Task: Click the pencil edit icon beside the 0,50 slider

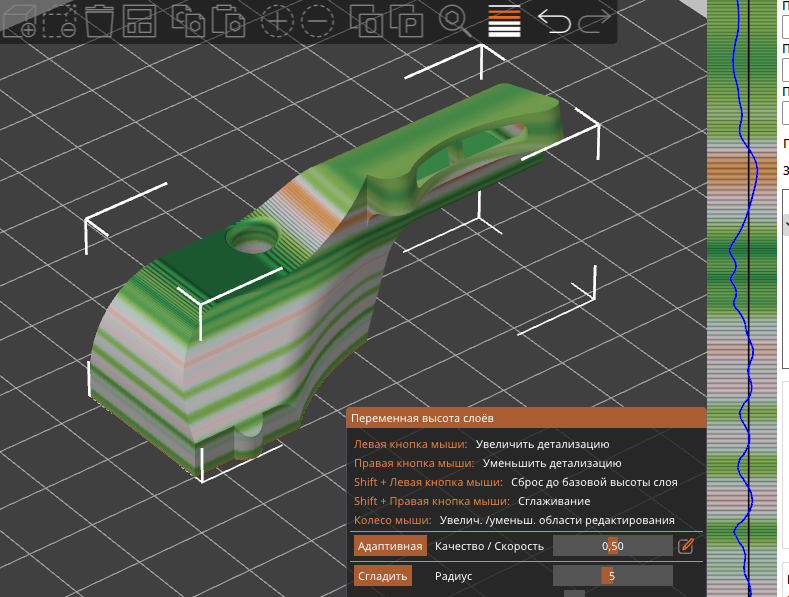Action: [x=686, y=546]
